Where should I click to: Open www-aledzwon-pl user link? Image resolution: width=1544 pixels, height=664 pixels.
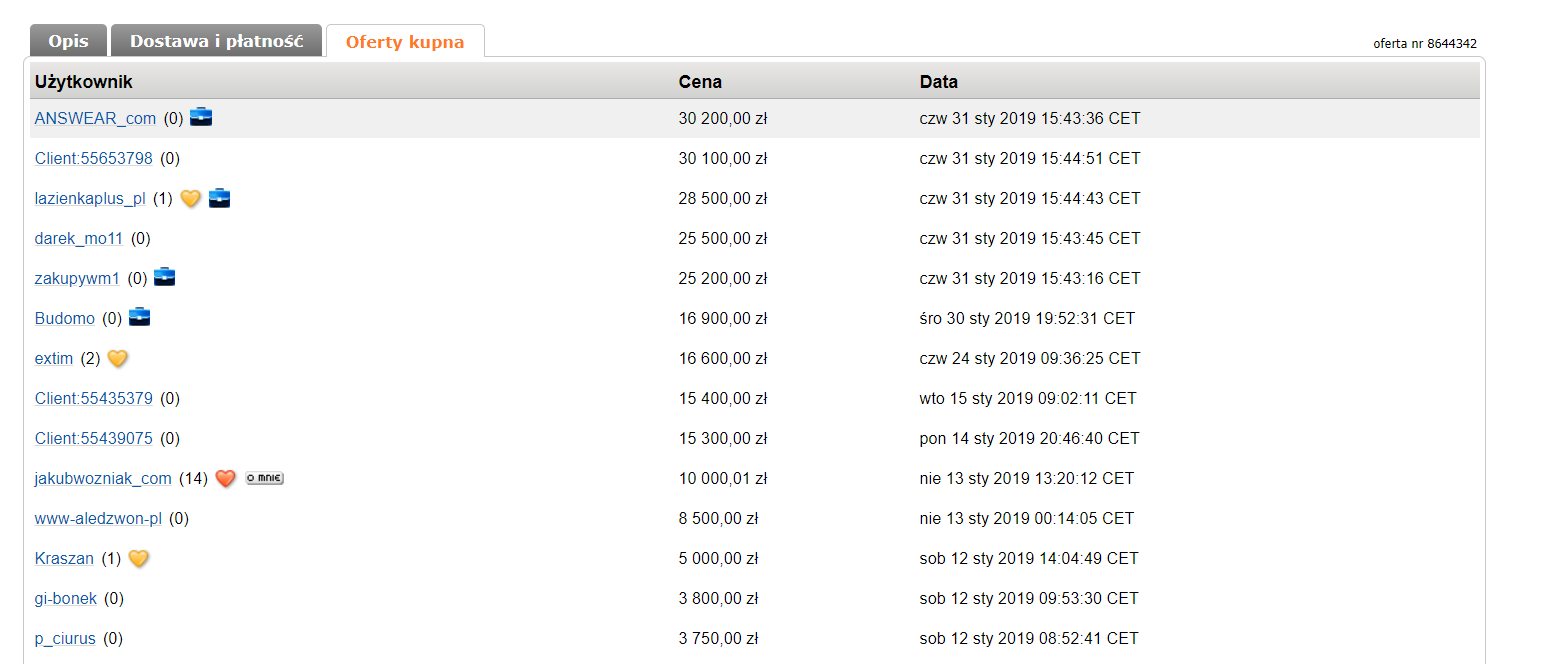click(x=98, y=518)
